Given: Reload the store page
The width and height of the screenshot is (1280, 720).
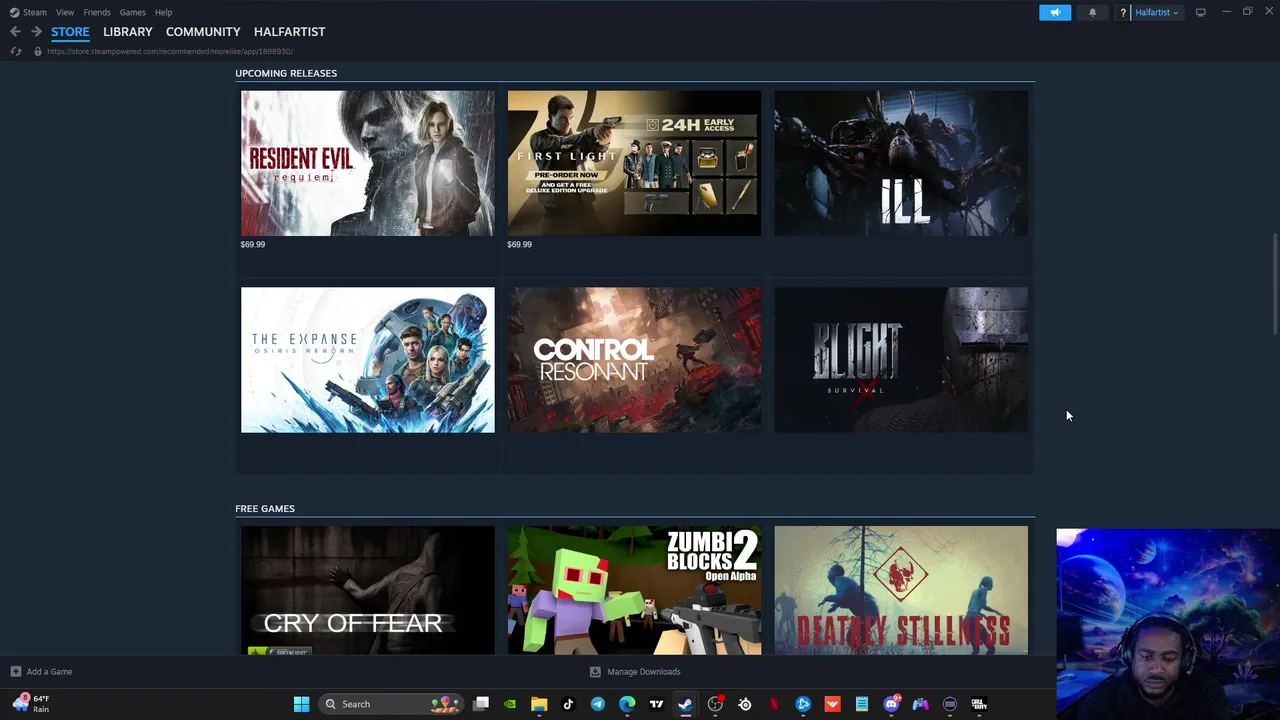Looking at the screenshot, I should (x=15, y=51).
